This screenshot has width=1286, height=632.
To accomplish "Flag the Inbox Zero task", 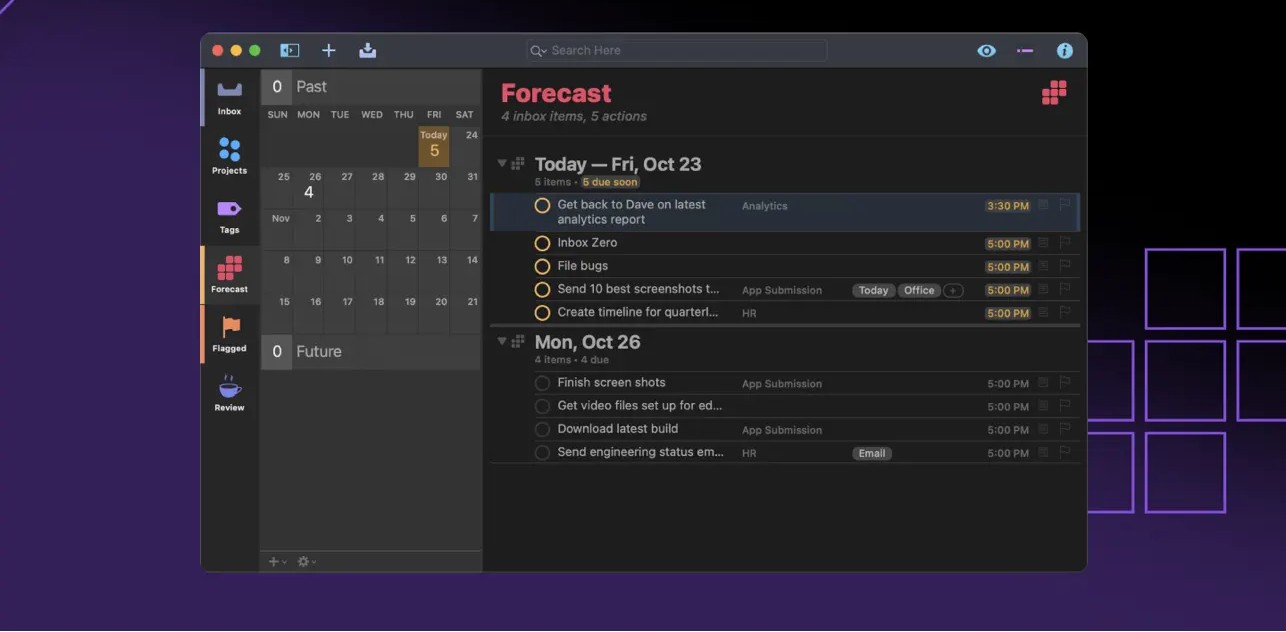I will (x=1064, y=243).
